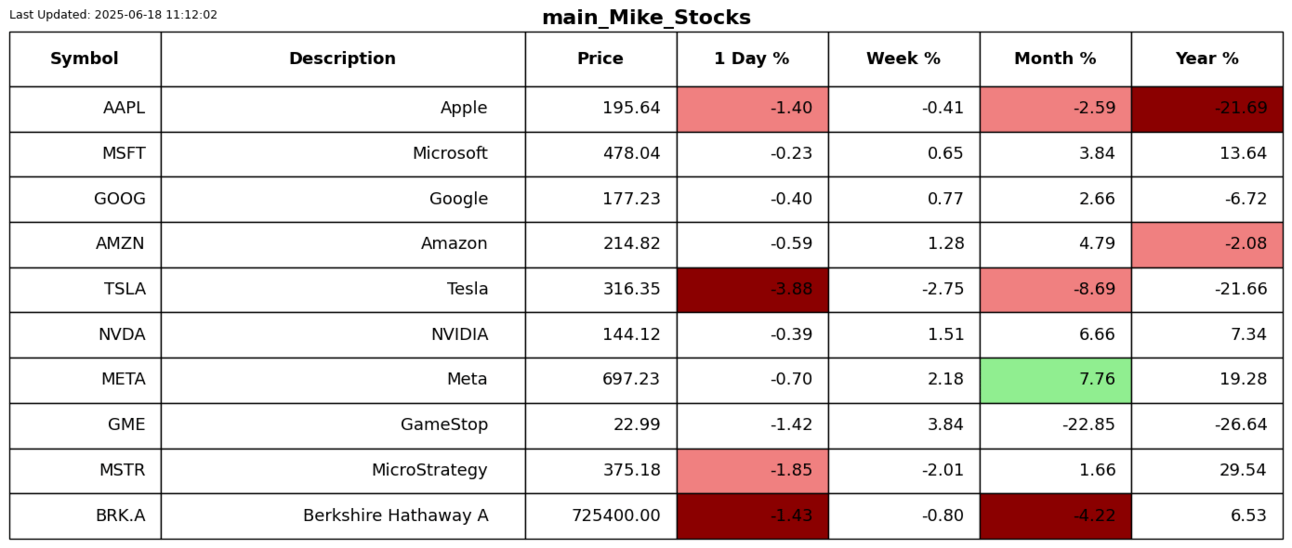Click the Month % column header
Image resolution: width=1292 pixels, height=548 pixels.
click(1055, 59)
